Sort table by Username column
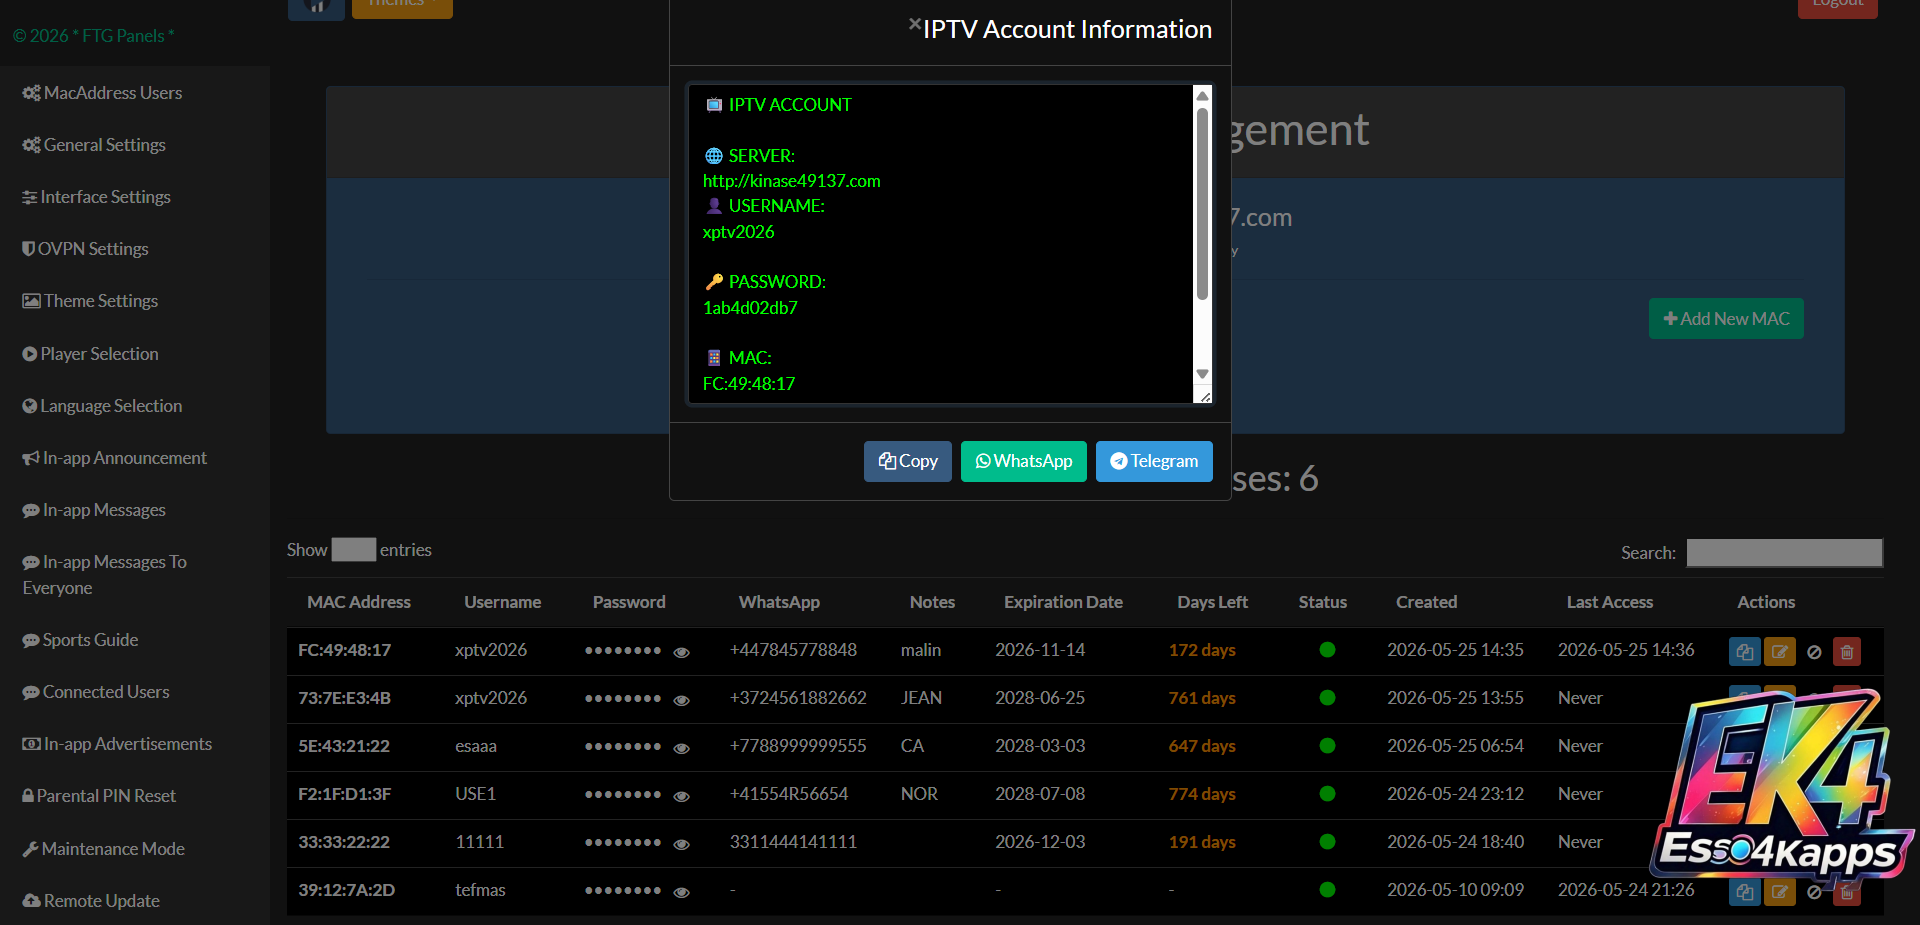The width and height of the screenshot is (1920, 925). 502,602
